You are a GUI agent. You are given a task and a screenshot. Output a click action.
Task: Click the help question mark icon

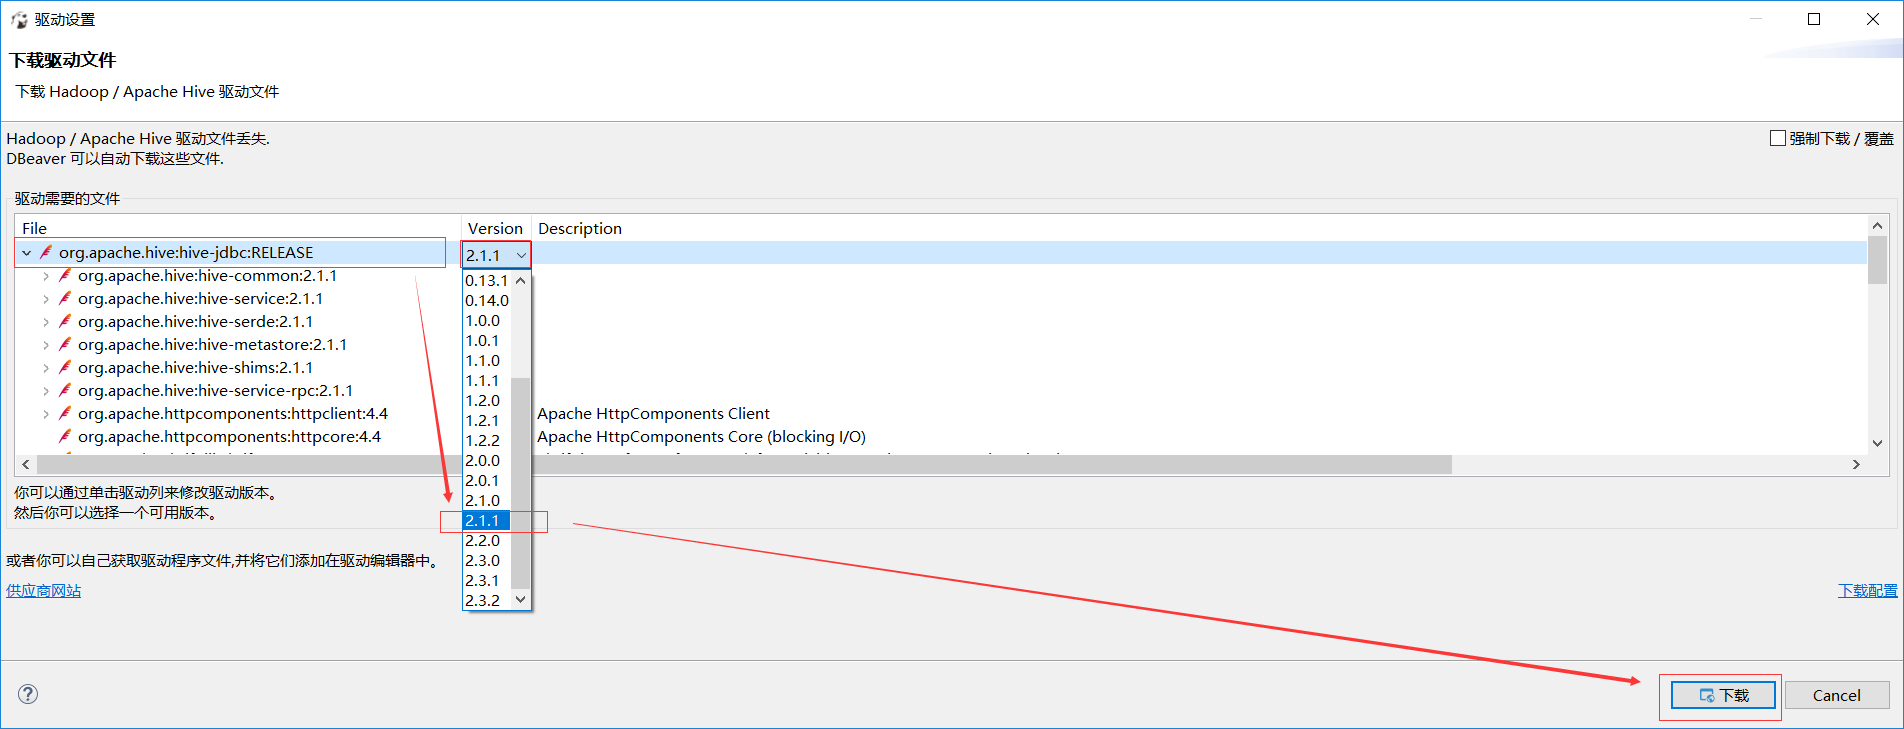28,694
